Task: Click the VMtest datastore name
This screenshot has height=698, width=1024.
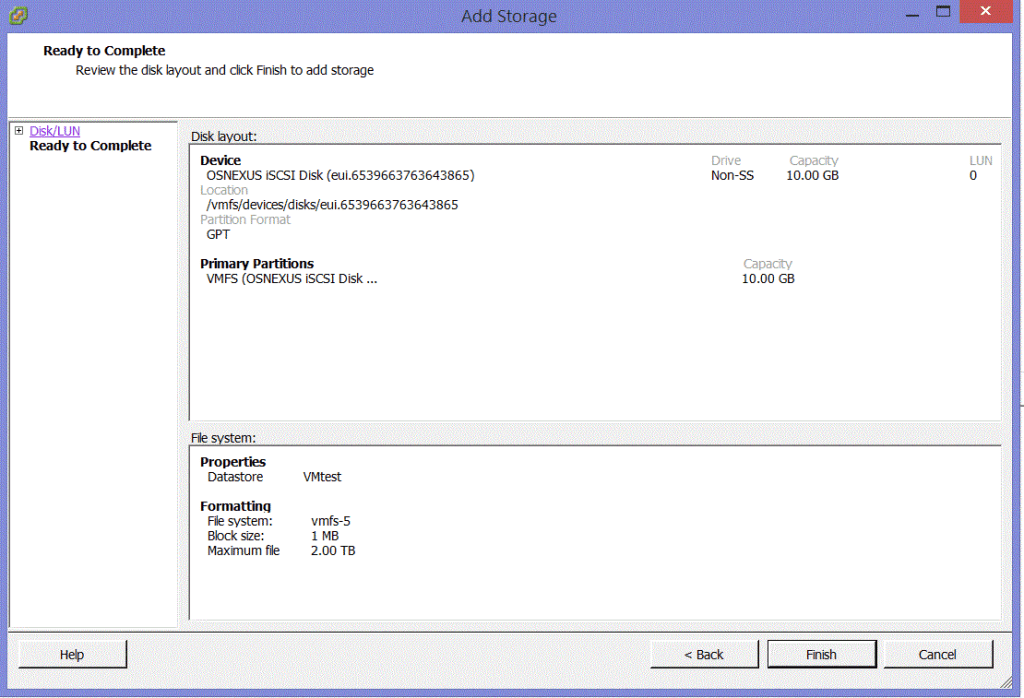Action: point(322,477)
